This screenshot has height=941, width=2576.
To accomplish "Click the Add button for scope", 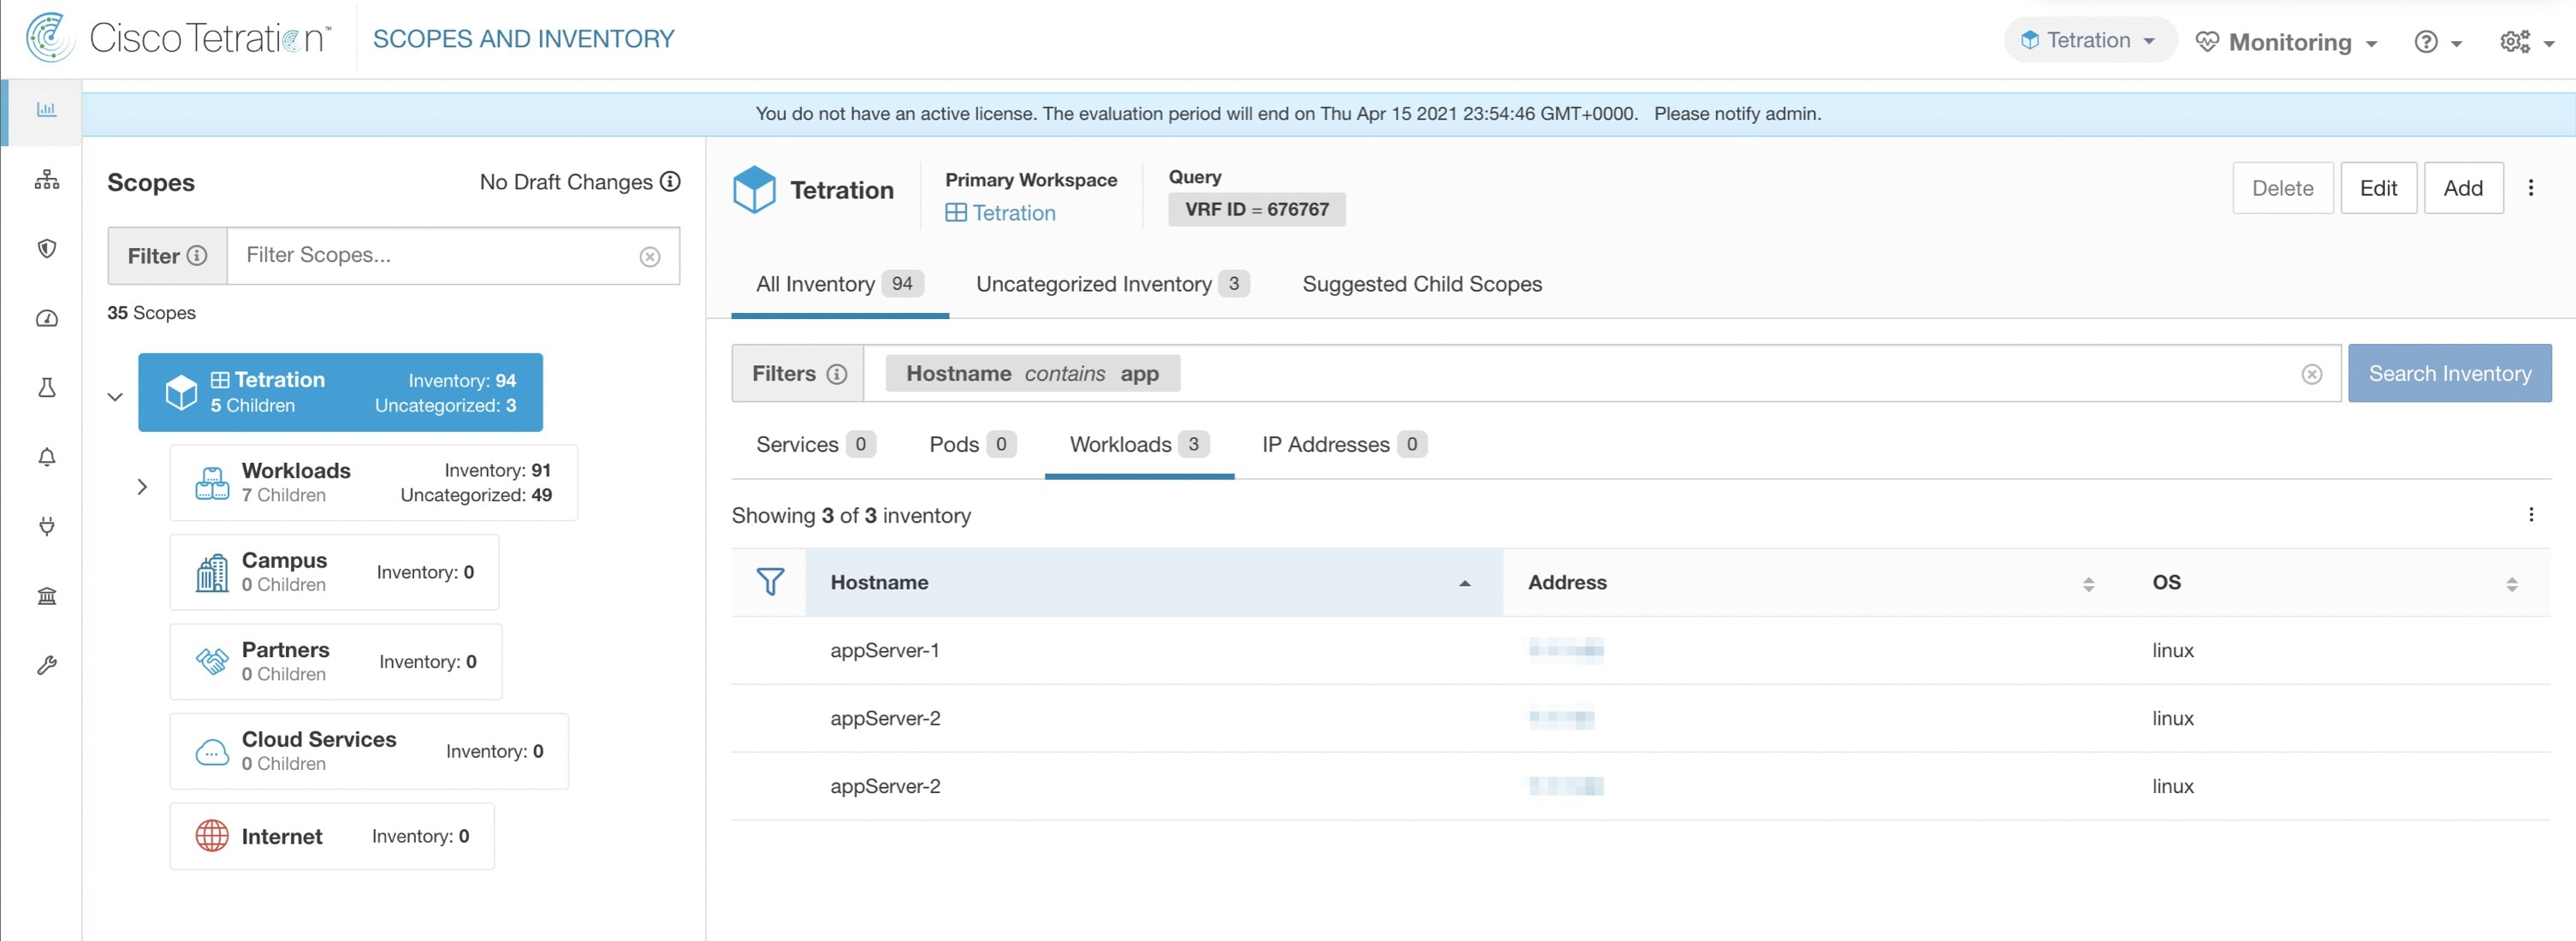I will point(2461,187).
